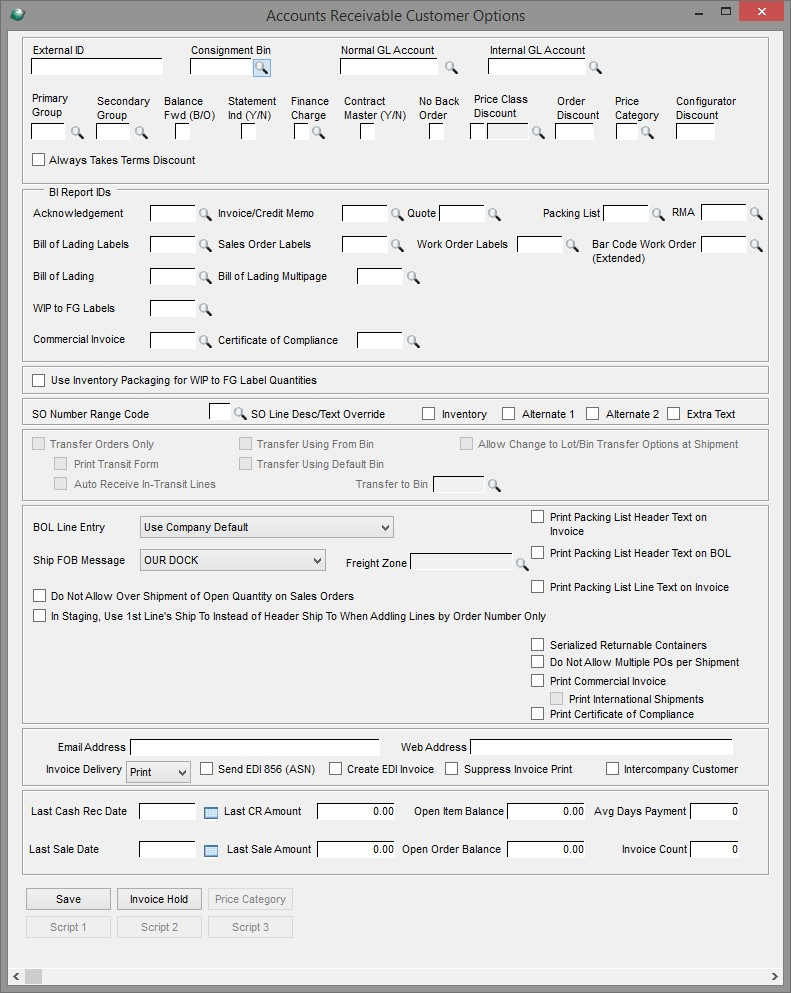Check In Staging, Use 1st Line's Ship To option

(x=39, y=616)
